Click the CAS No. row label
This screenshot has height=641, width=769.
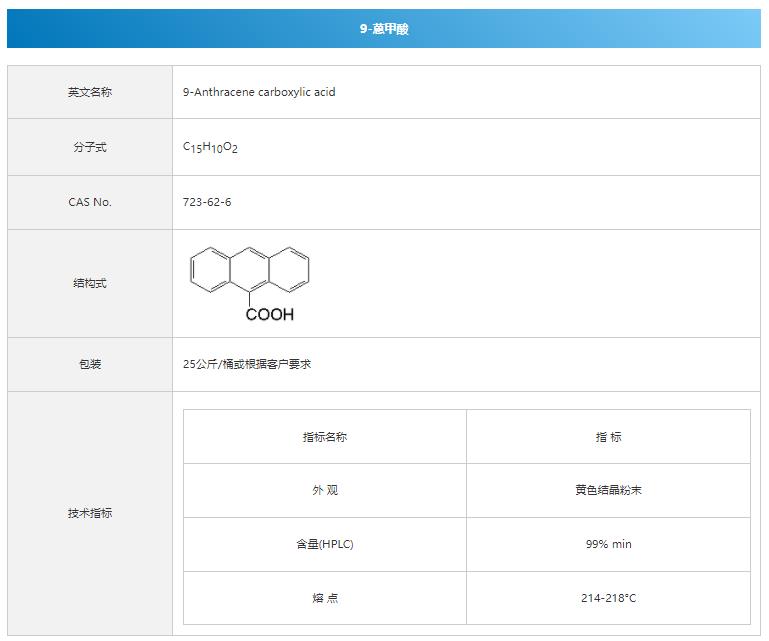(90, 202)
